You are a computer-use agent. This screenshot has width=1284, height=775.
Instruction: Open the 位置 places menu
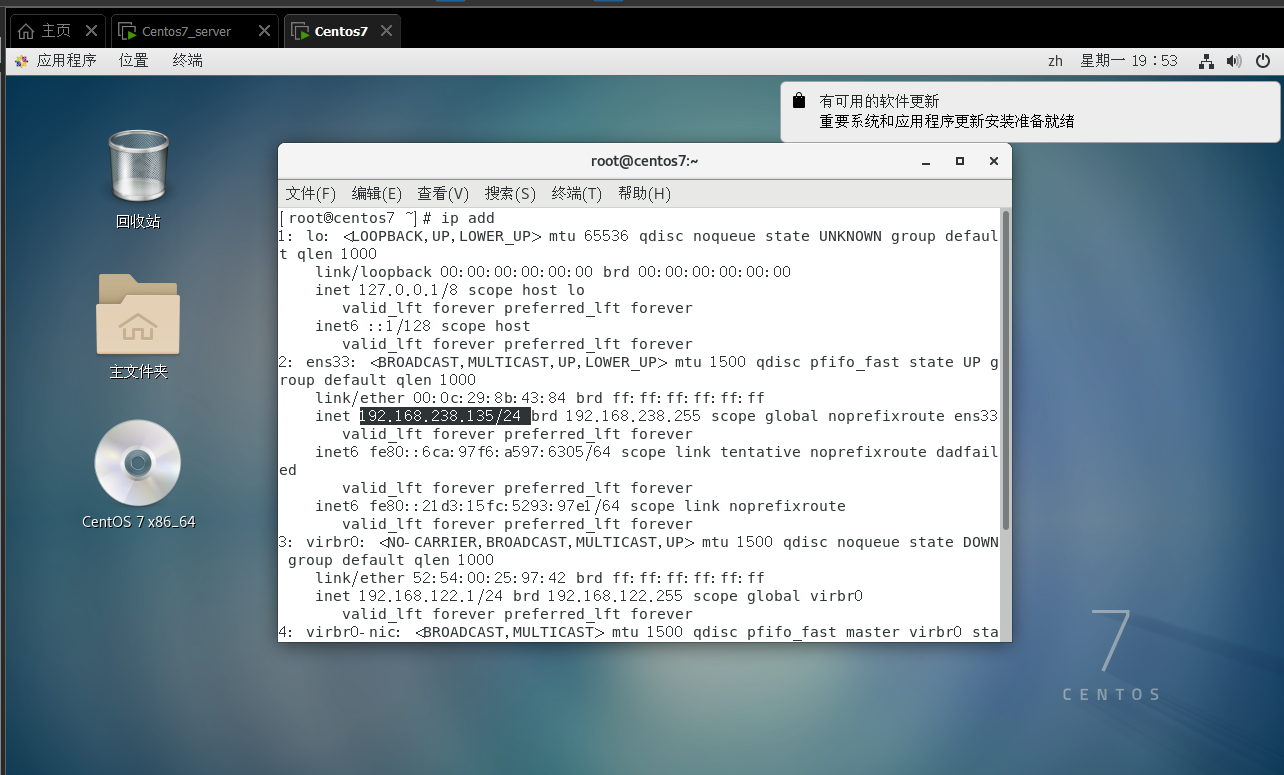tap(133, 61)
